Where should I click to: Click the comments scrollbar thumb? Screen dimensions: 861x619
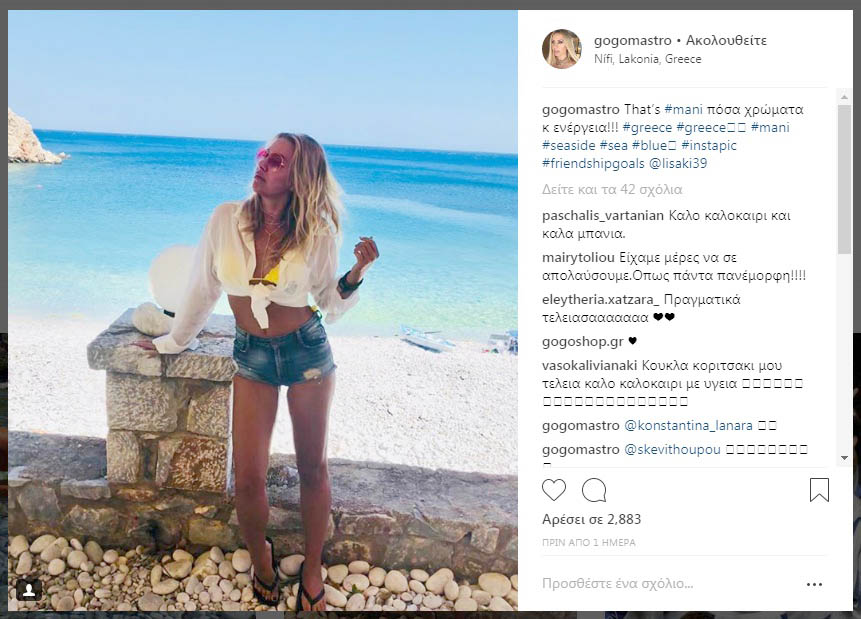844,180
